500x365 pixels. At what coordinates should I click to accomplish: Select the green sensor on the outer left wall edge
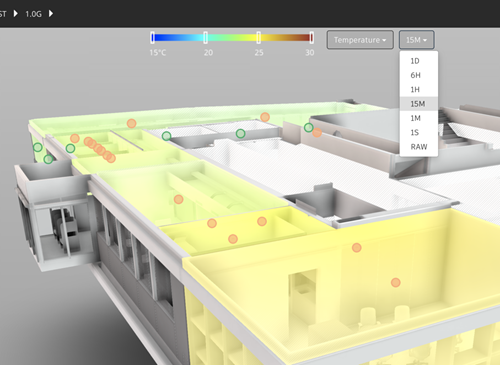coord(38,147)
